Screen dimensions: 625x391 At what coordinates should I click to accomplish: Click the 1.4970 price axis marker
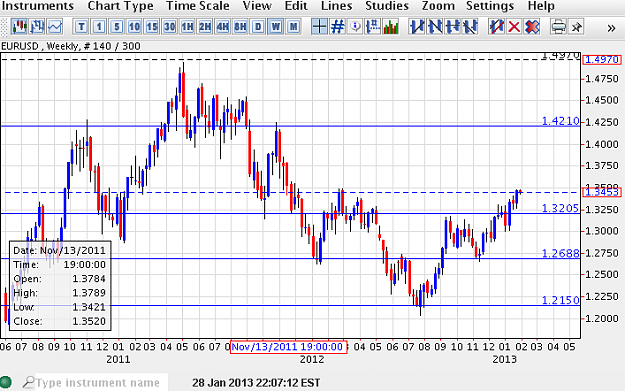click(602, 59)
